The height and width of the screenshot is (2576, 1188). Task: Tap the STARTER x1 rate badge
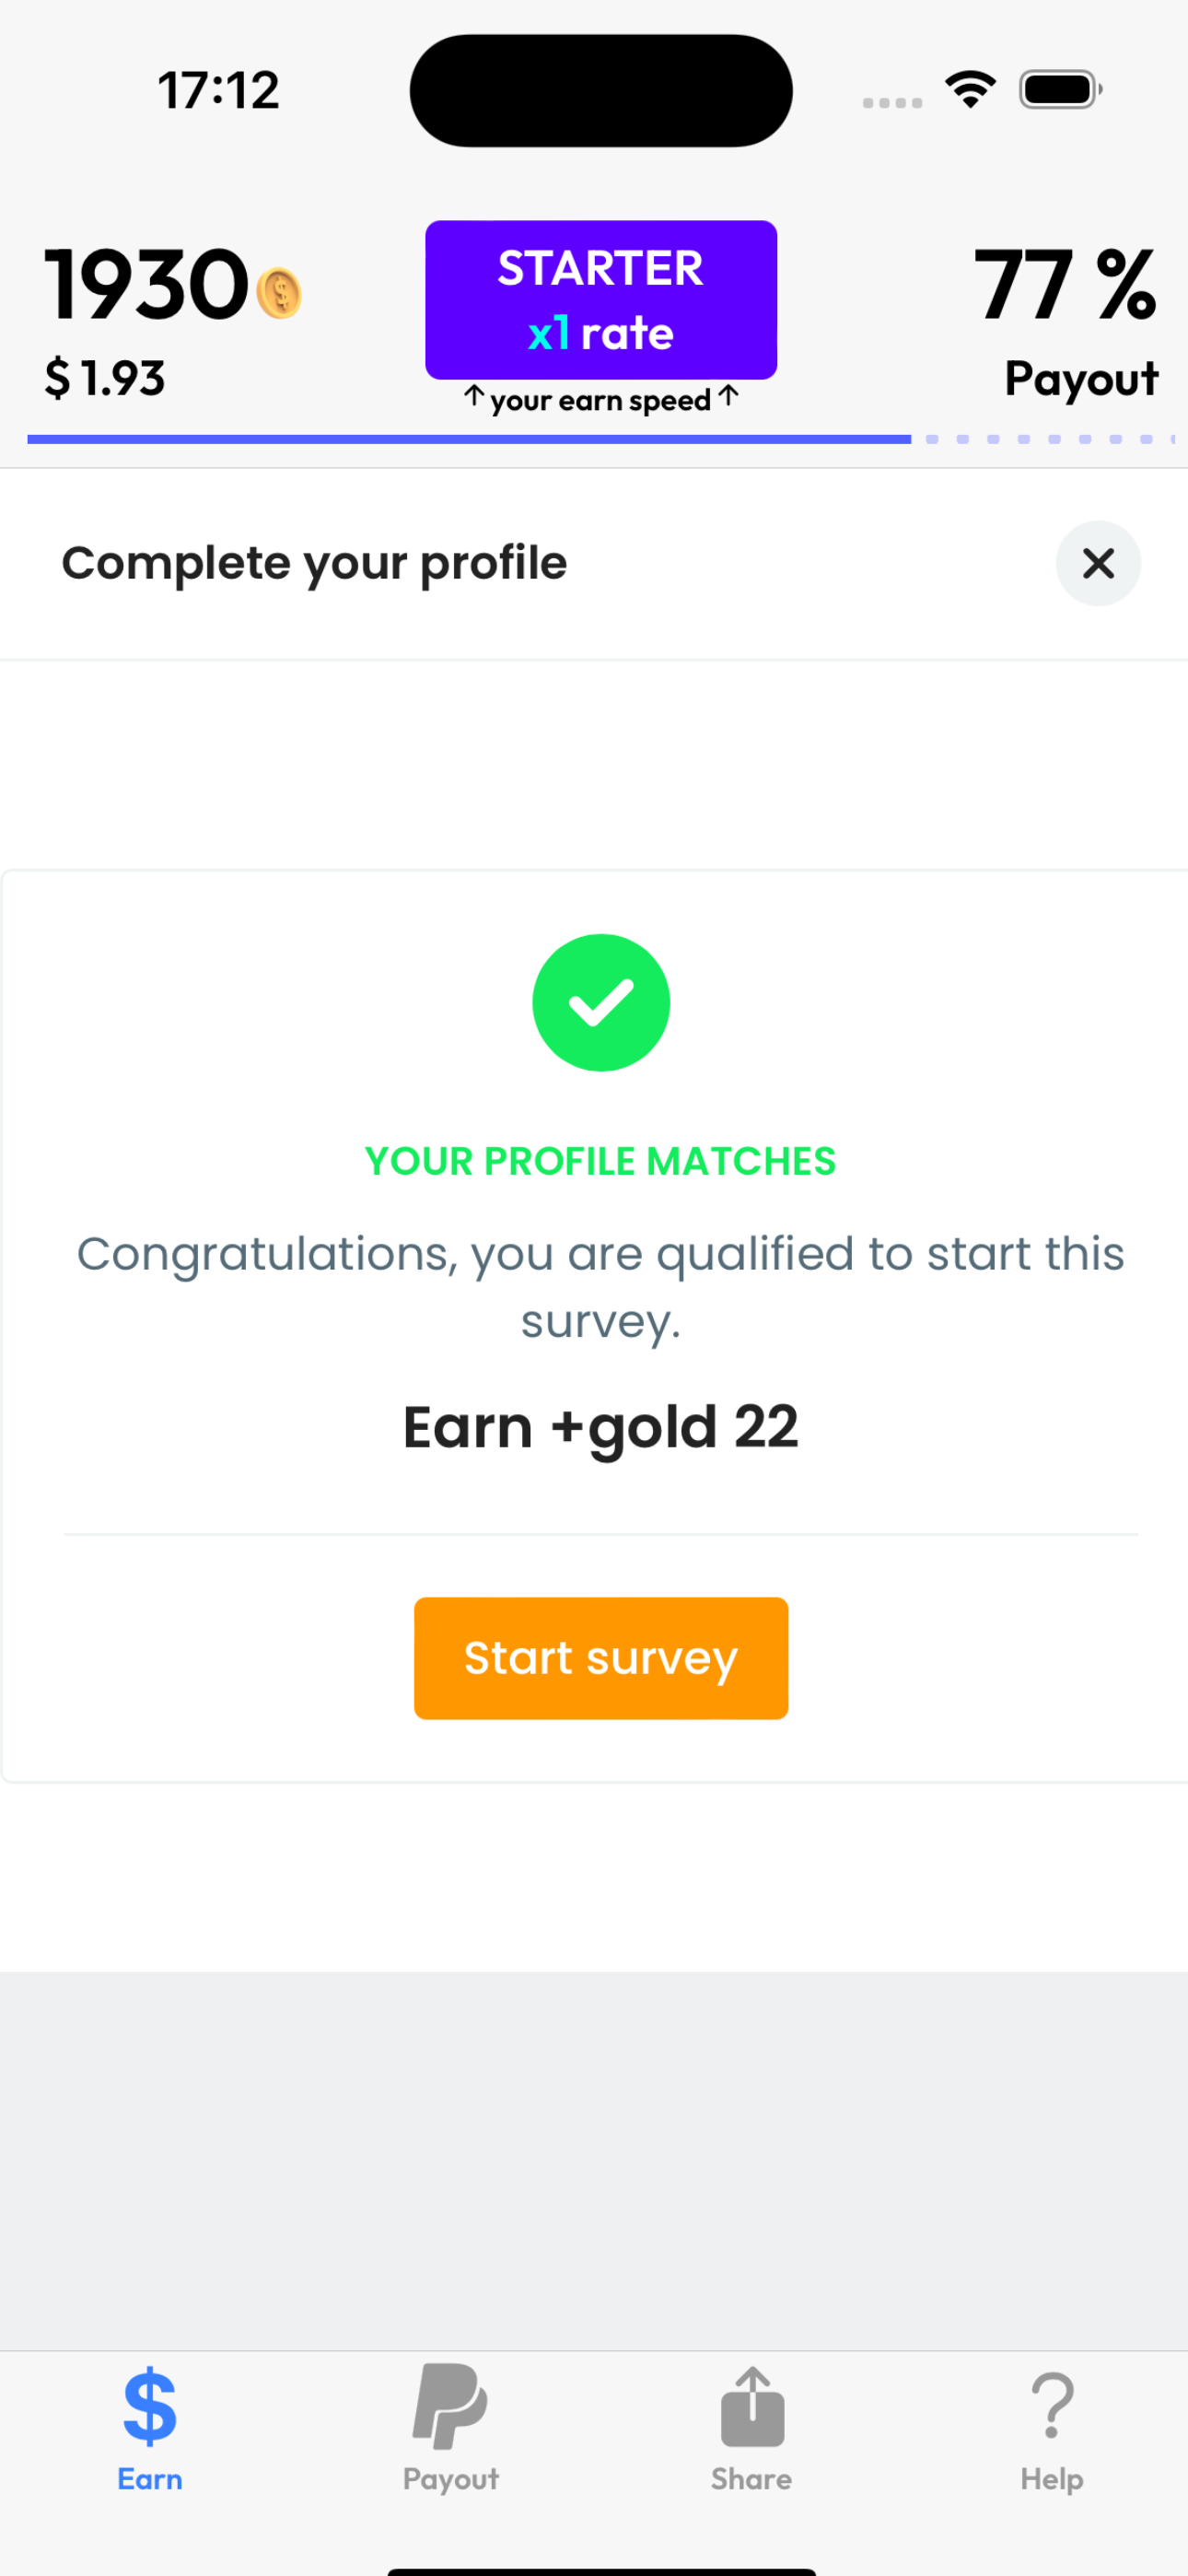[601, 299]
